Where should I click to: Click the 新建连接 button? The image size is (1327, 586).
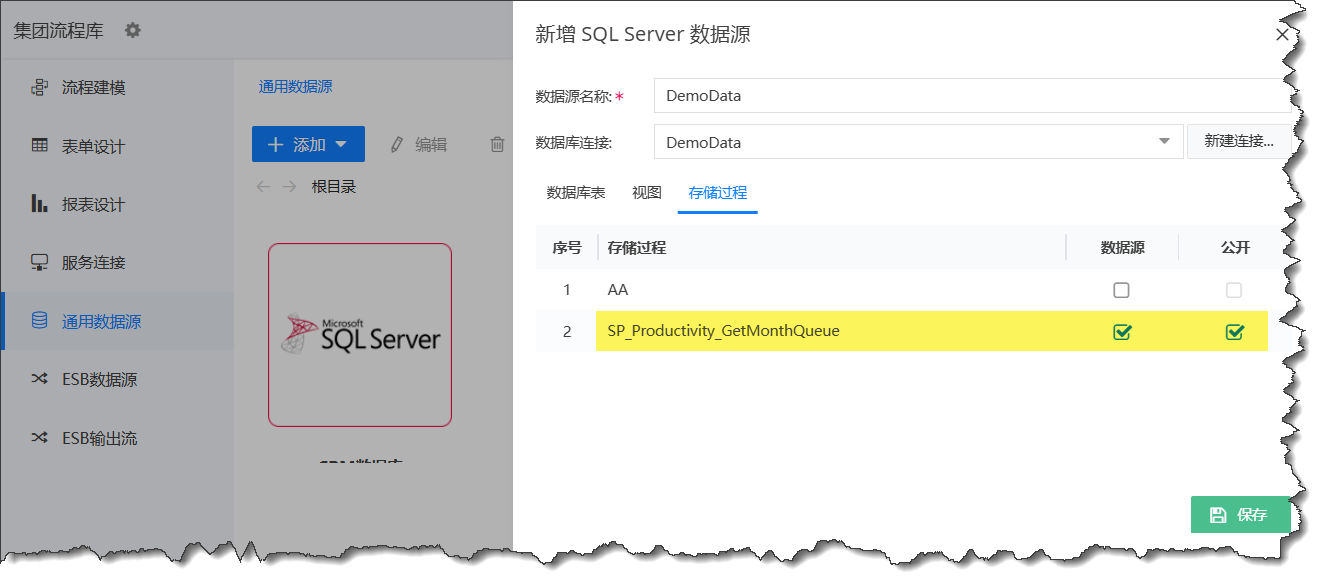coord(1238,142)
